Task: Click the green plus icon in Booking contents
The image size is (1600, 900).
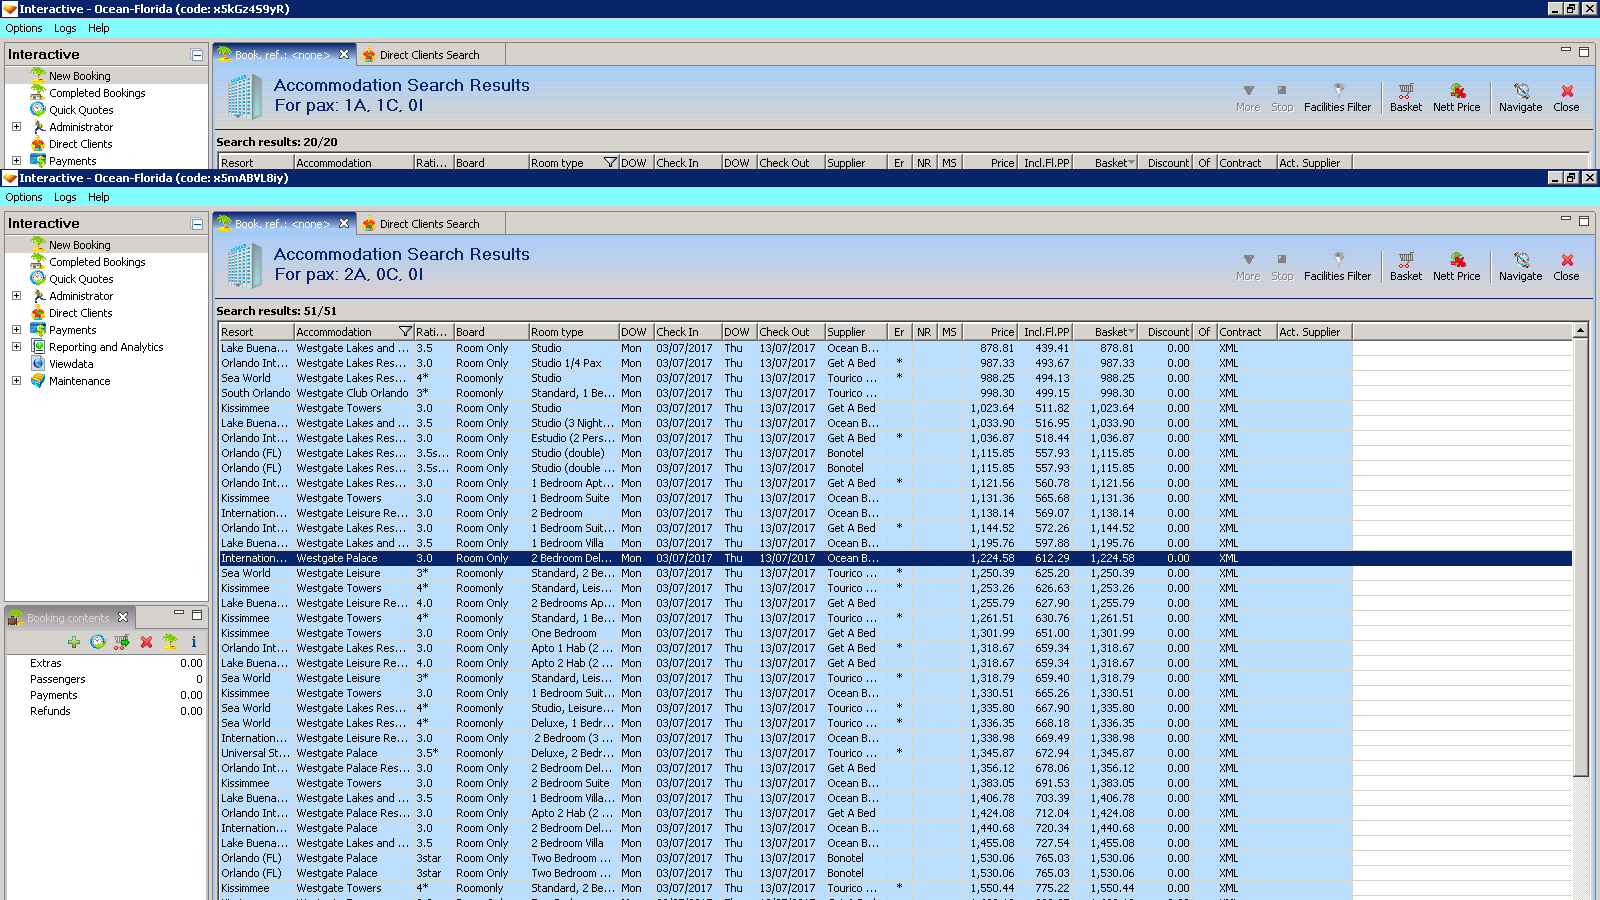Action: point(74,642)
